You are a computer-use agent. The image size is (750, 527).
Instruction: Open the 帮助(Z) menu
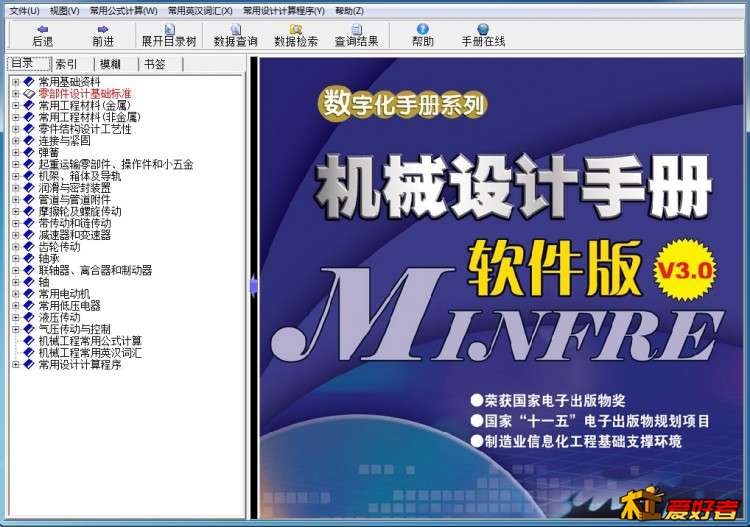[349, 11]
